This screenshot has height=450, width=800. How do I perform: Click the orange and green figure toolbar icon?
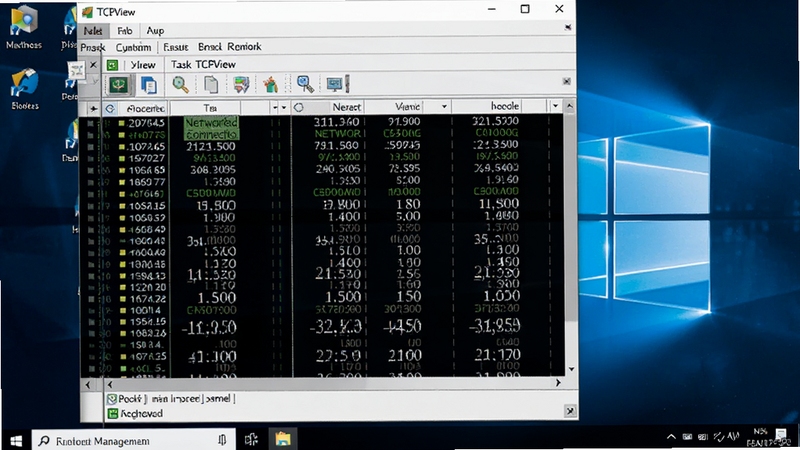pyautogui.click(x=270, y=84)
